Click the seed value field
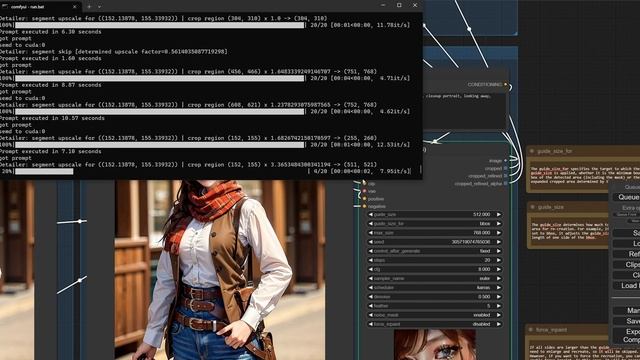This screenshot has width=640, height=360. click(x=435, y=242)
